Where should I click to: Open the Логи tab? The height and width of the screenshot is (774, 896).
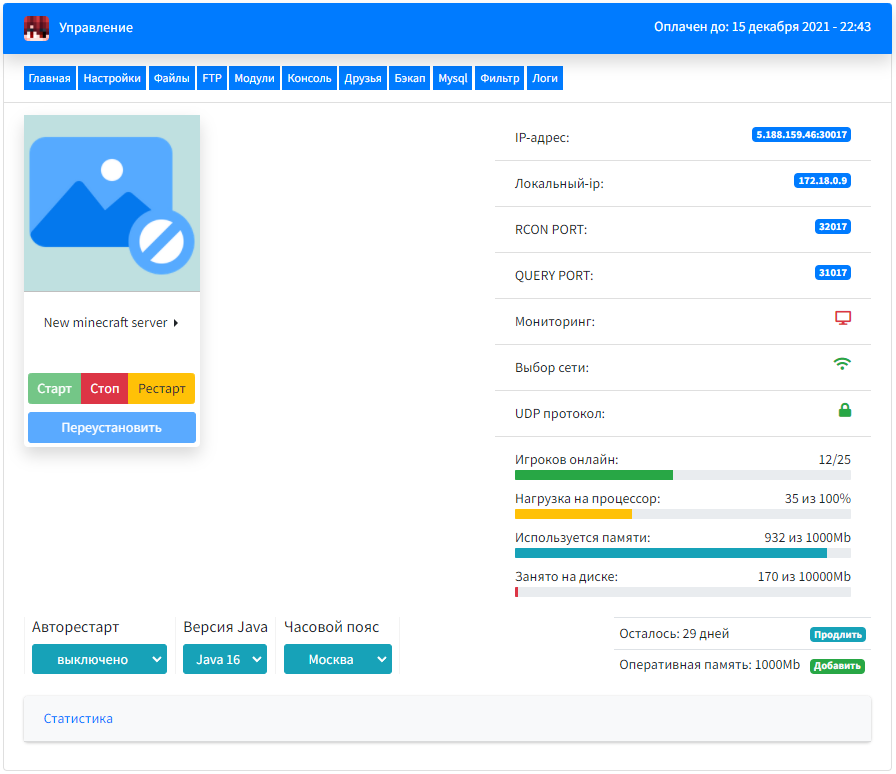click(545, 78)
